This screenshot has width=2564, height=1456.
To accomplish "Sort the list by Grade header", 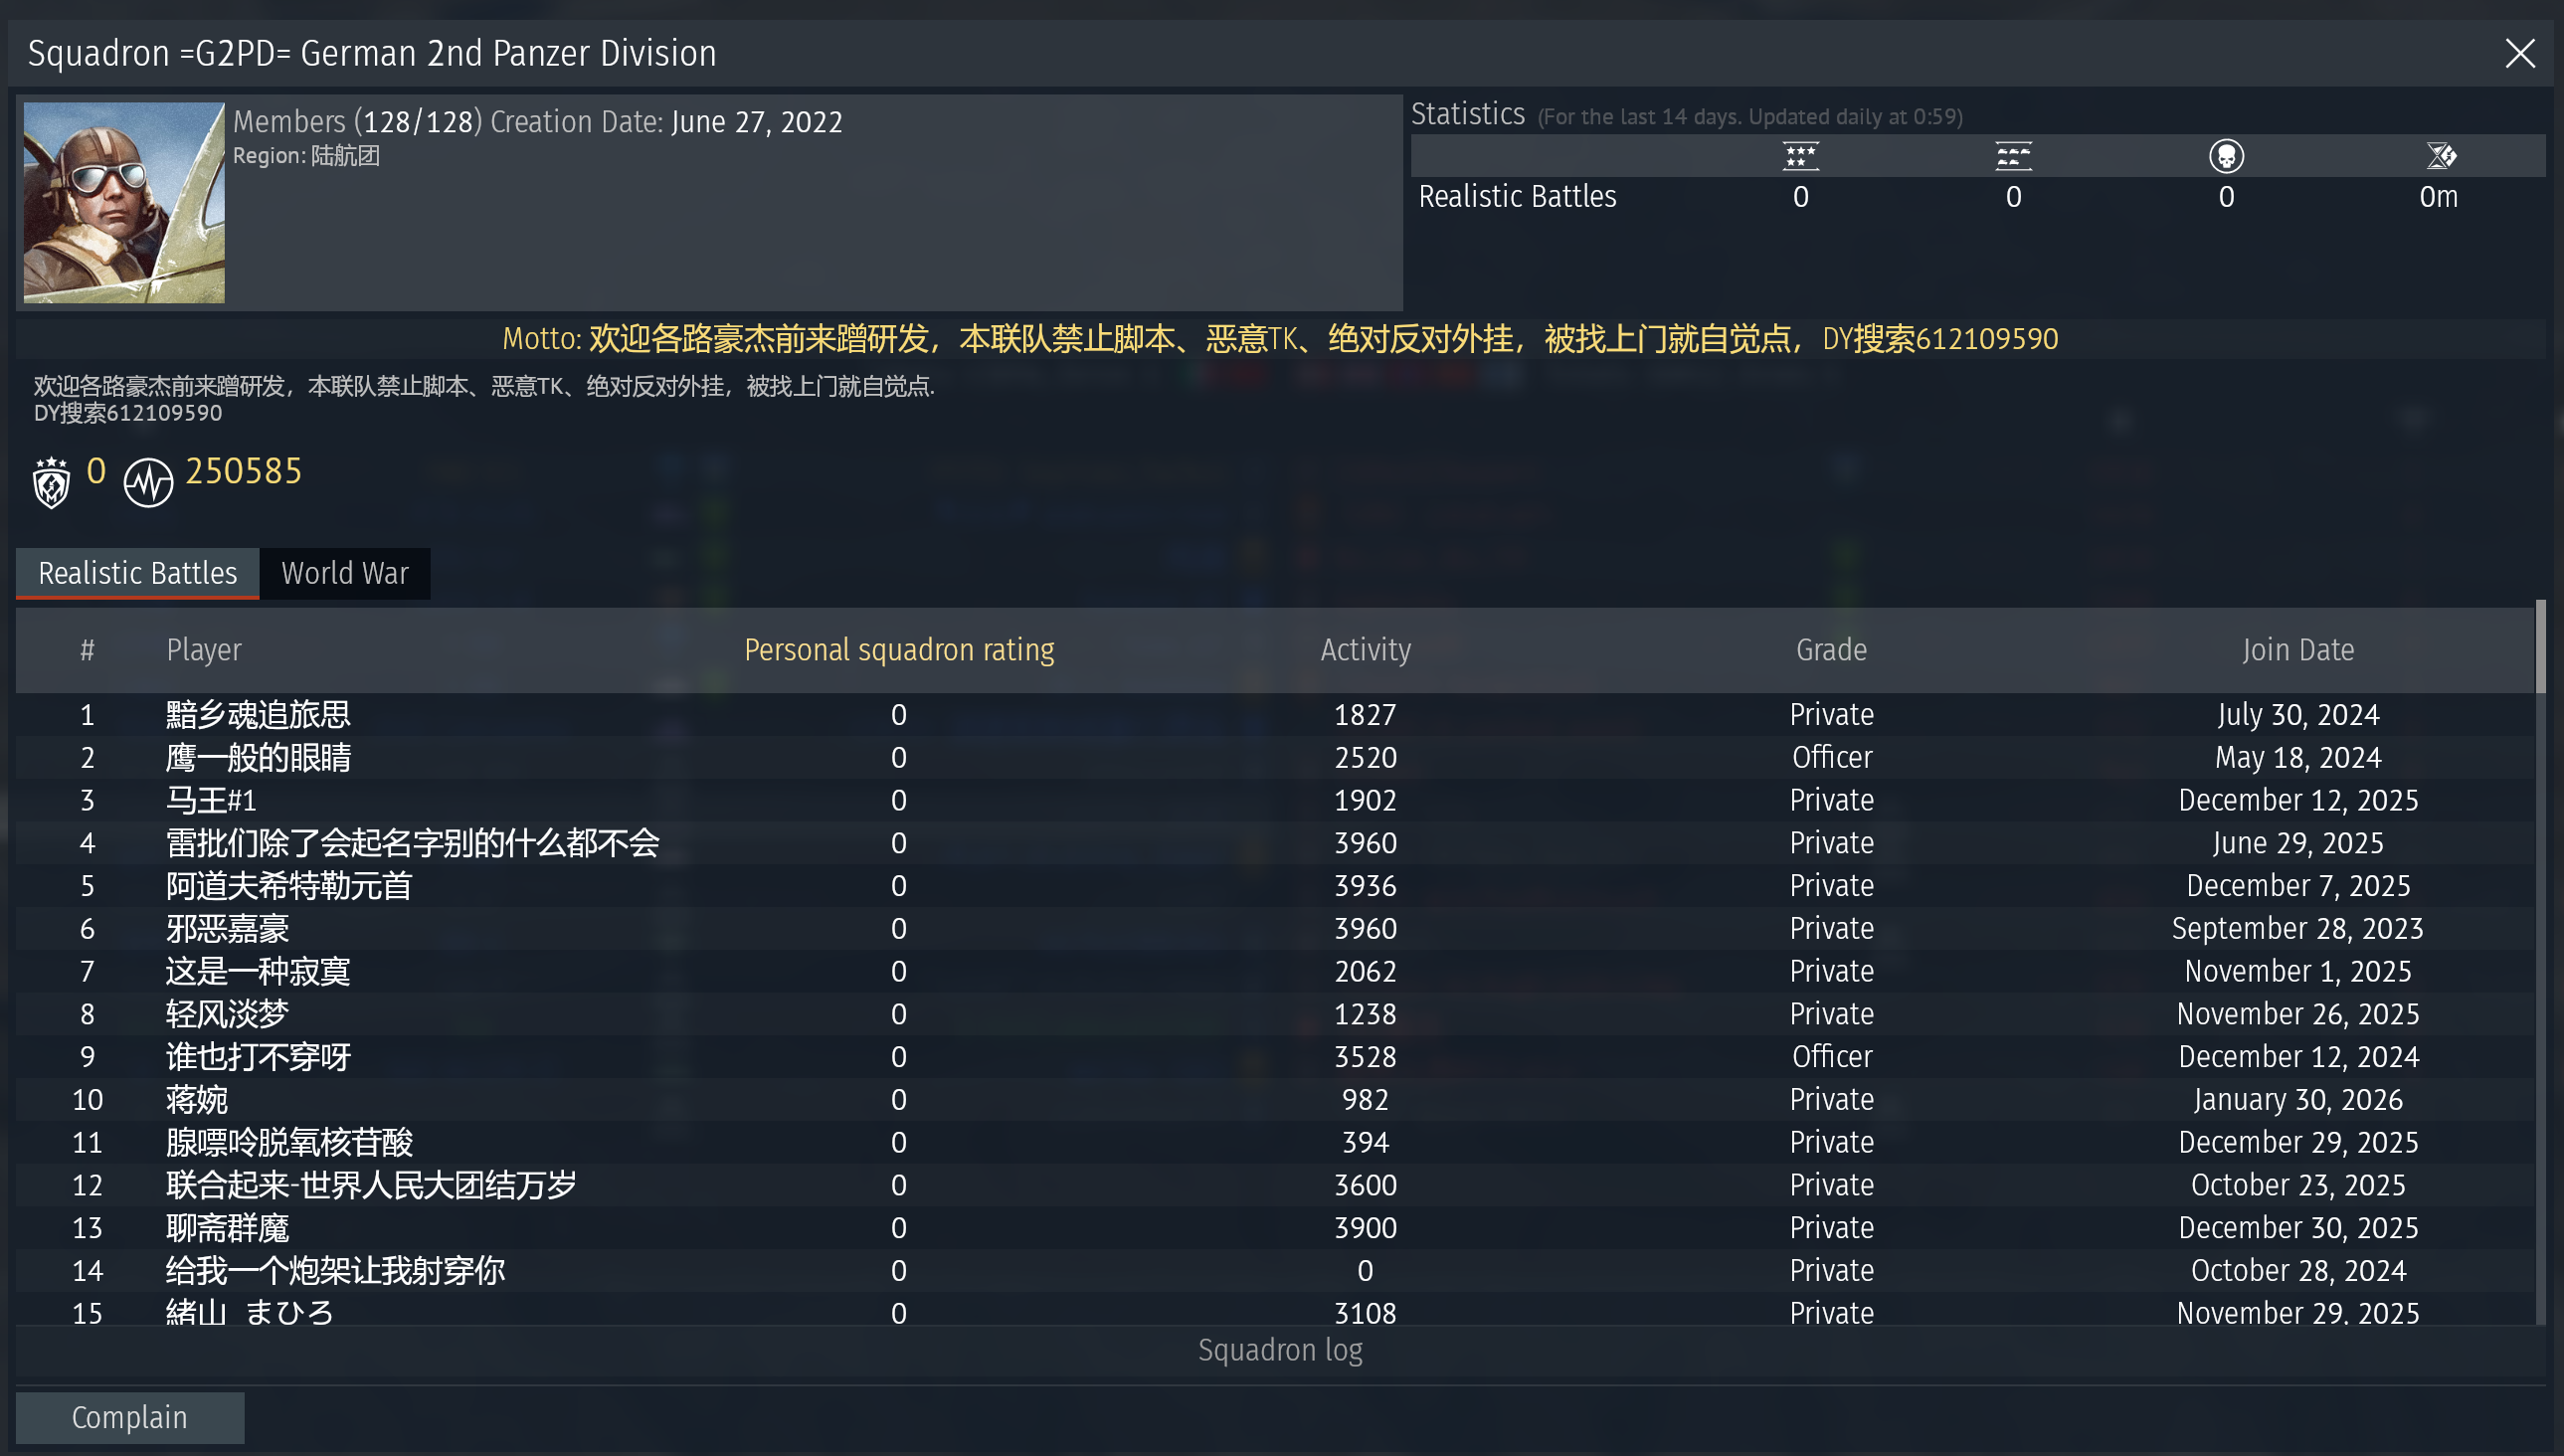I will [x=1831, y=650].
